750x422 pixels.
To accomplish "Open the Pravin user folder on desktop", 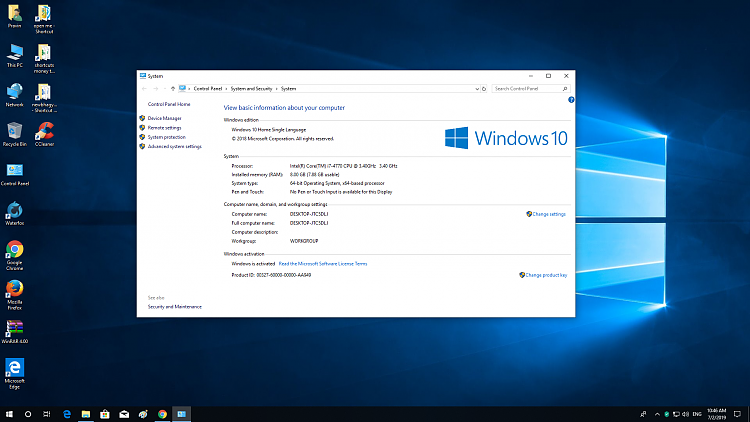I will click(x=14, y=16).
